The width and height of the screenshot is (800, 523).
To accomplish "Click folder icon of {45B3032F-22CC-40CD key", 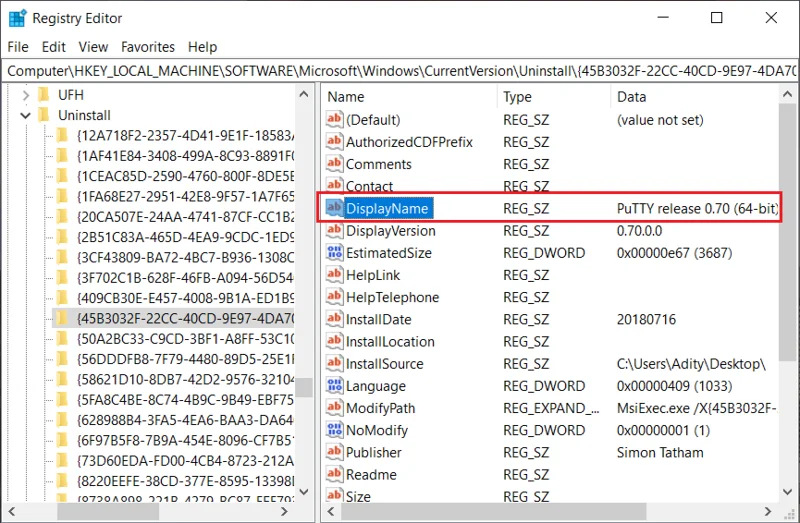I will (x=62, y=318).
